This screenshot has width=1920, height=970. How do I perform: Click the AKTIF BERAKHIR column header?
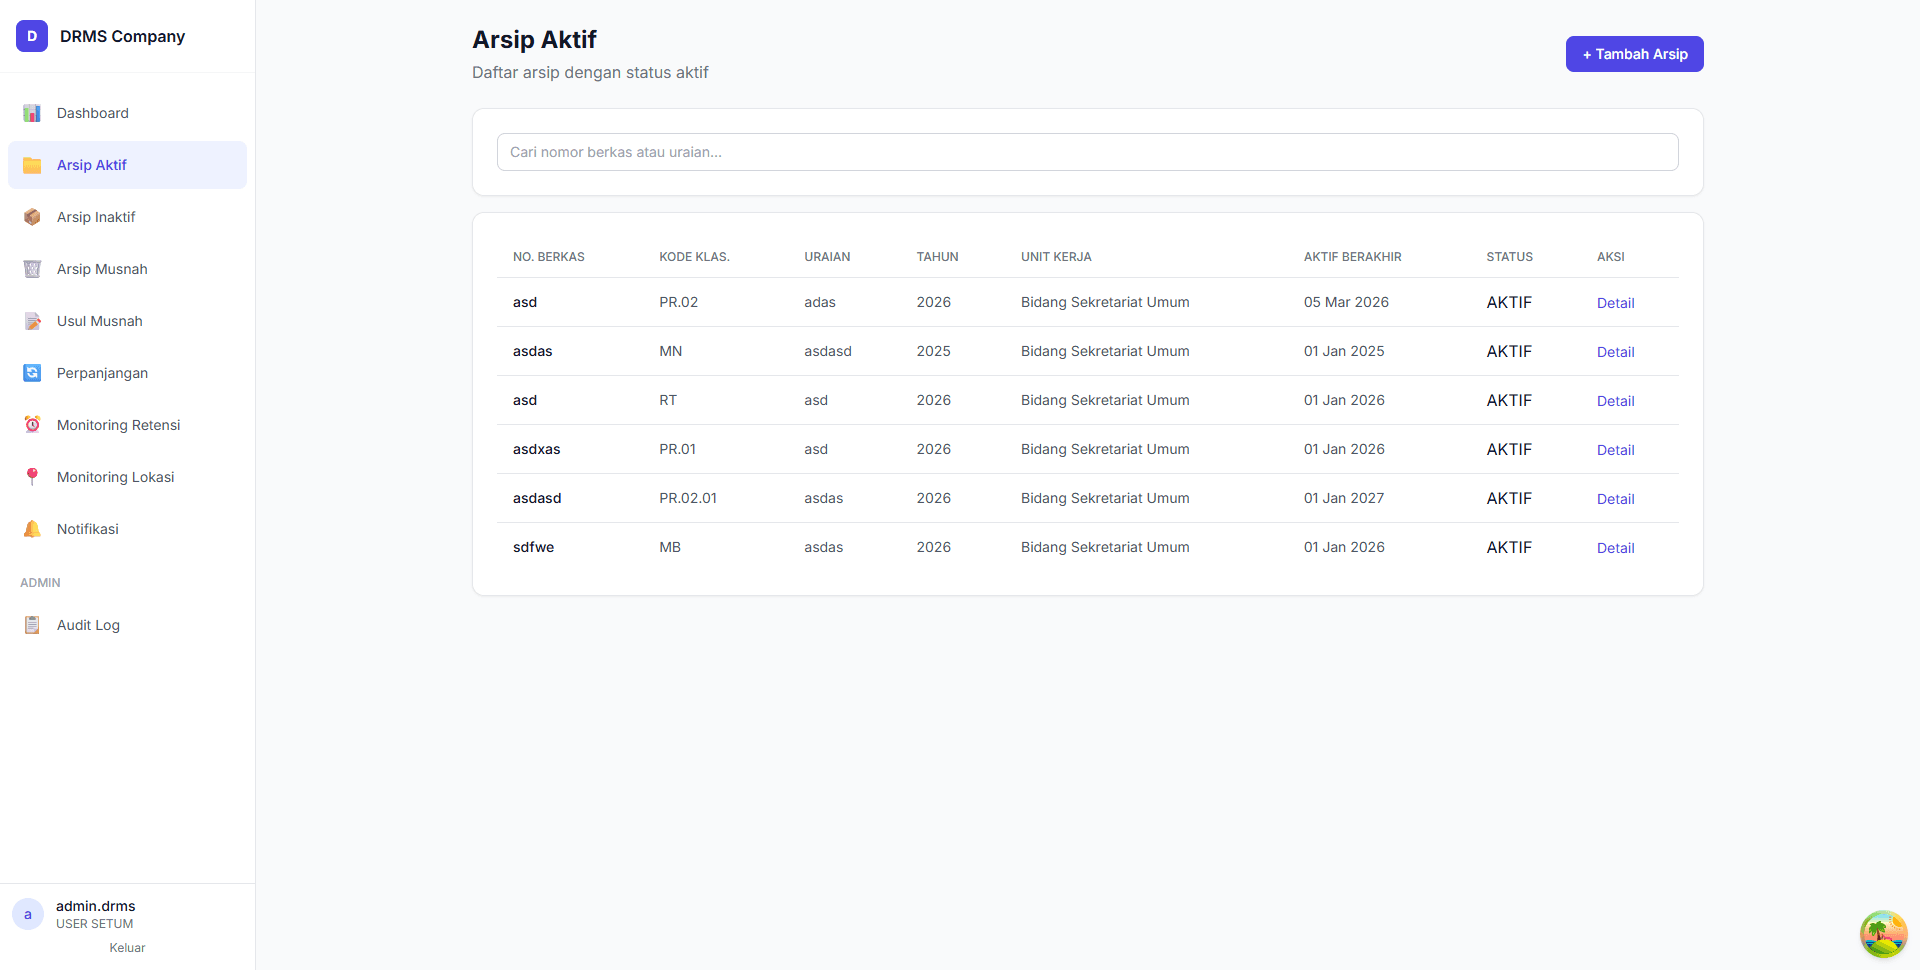[x=1352, y=257]
